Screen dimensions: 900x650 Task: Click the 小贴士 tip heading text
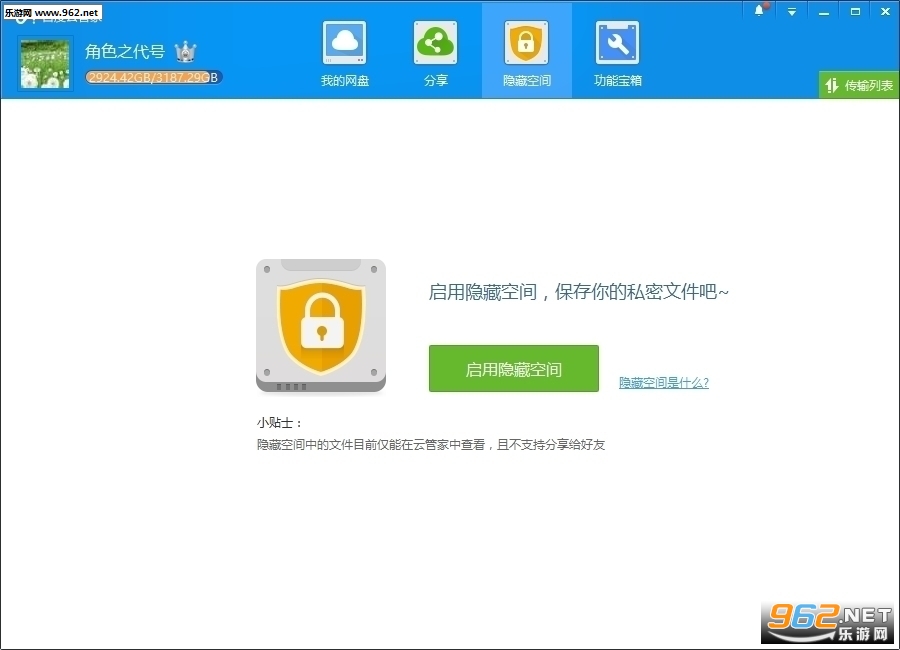279,423
